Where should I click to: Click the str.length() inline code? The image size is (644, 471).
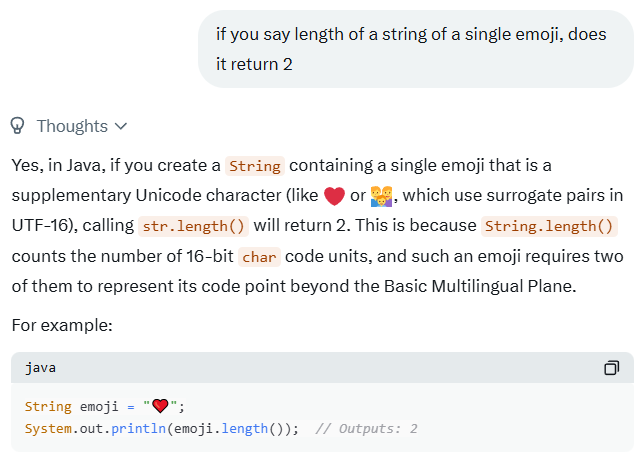194,225
